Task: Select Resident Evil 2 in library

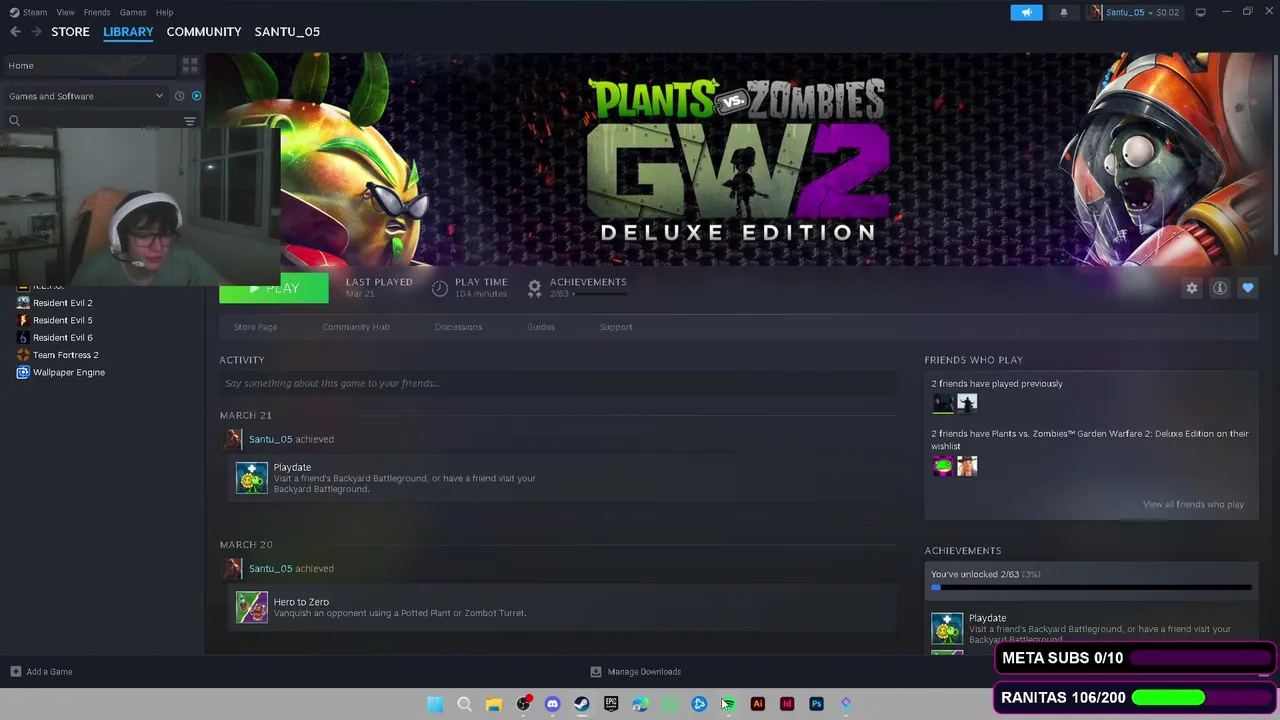Action: click(x=62, y=303)
